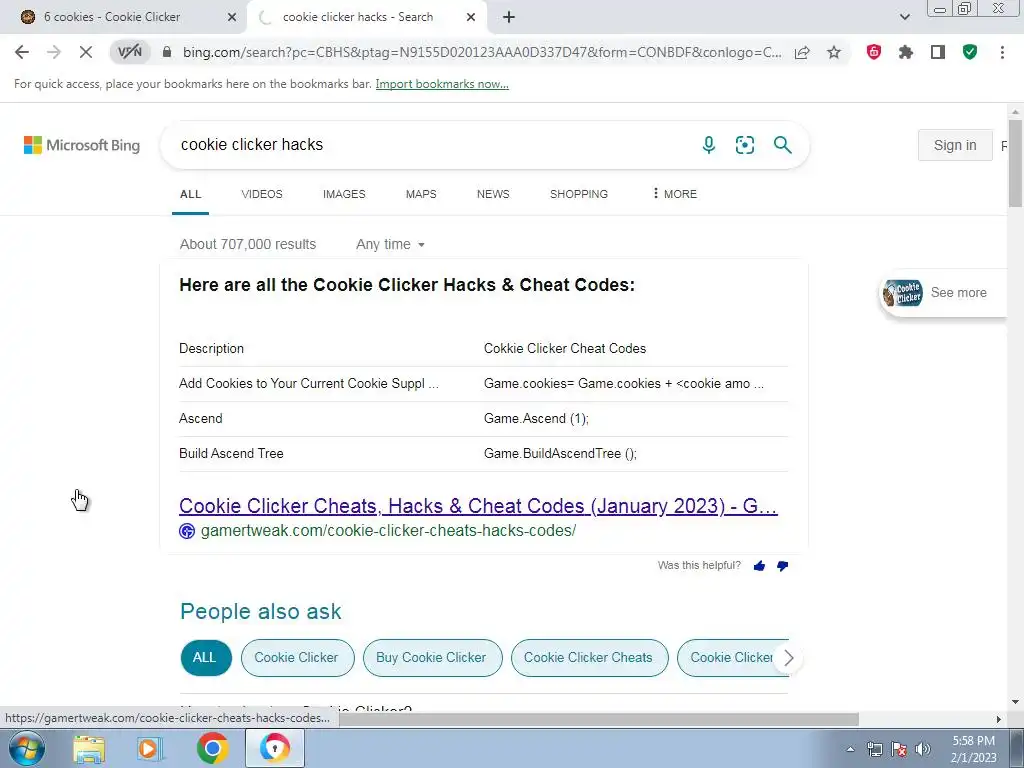Viewport: 1024px width, 768px height.
Task: Click the share page icon in address bar
Action: 802,52
